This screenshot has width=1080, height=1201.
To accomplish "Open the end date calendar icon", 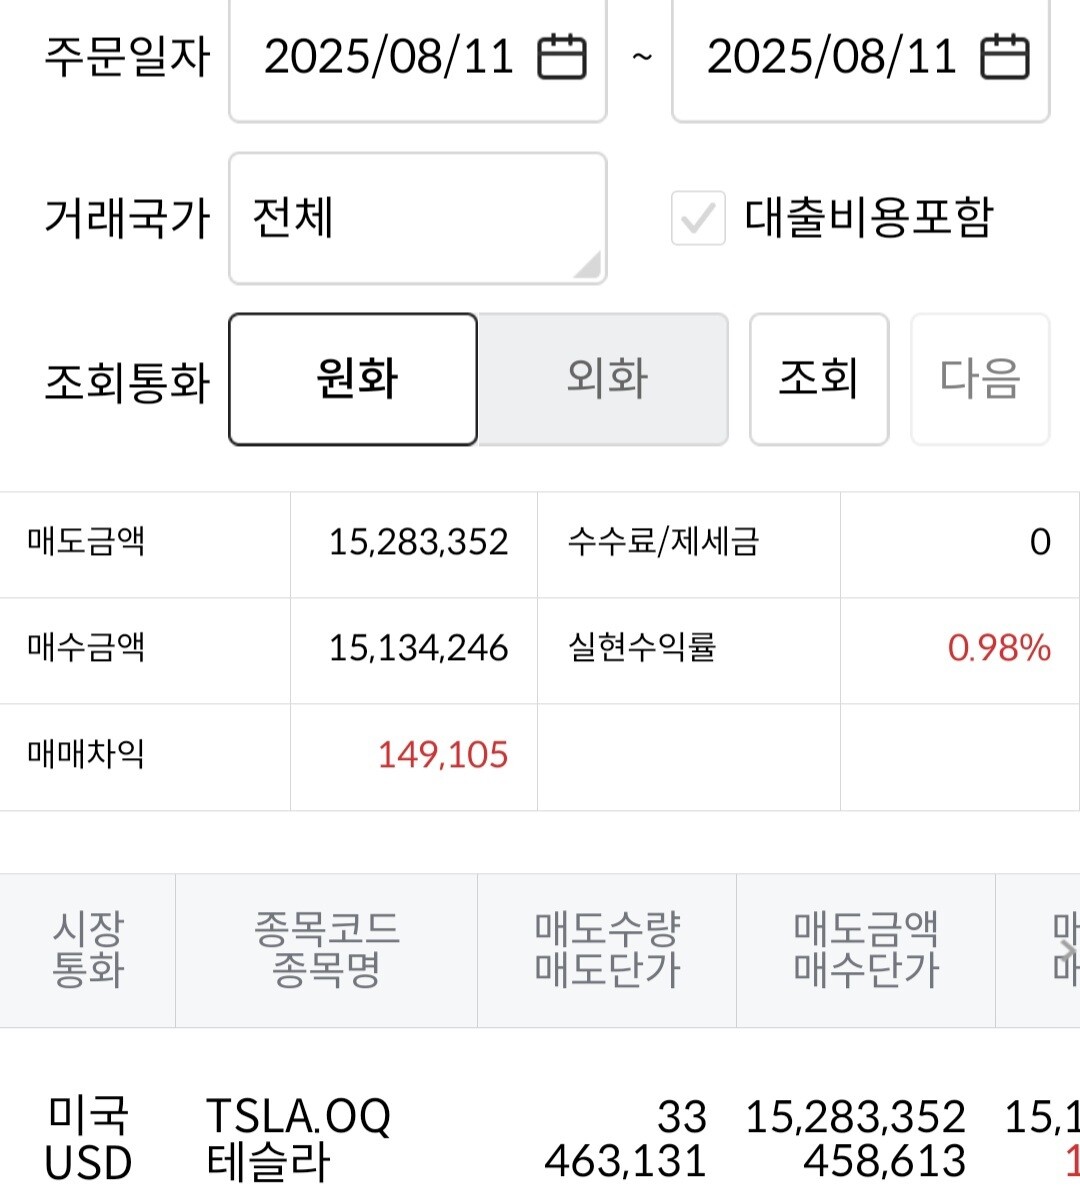I will point(1004,57).
